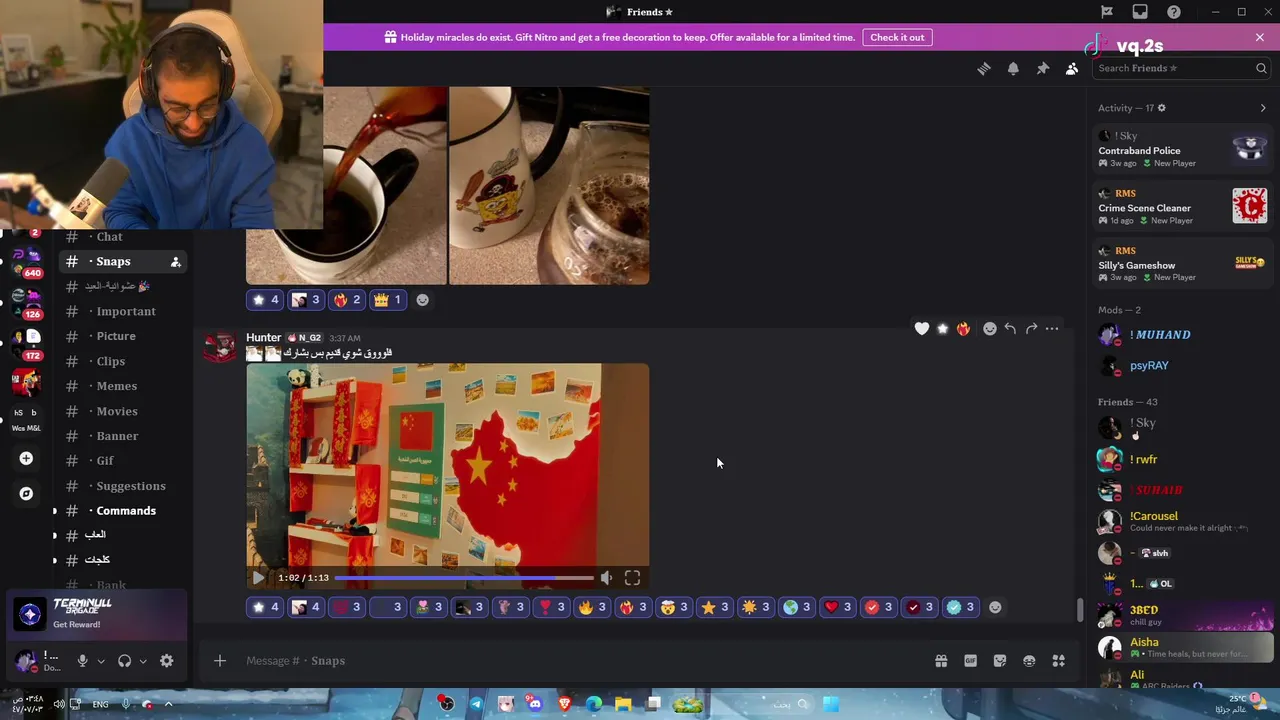Open psyRAY in the Mods list
1280x720 pixels.
1149,366
